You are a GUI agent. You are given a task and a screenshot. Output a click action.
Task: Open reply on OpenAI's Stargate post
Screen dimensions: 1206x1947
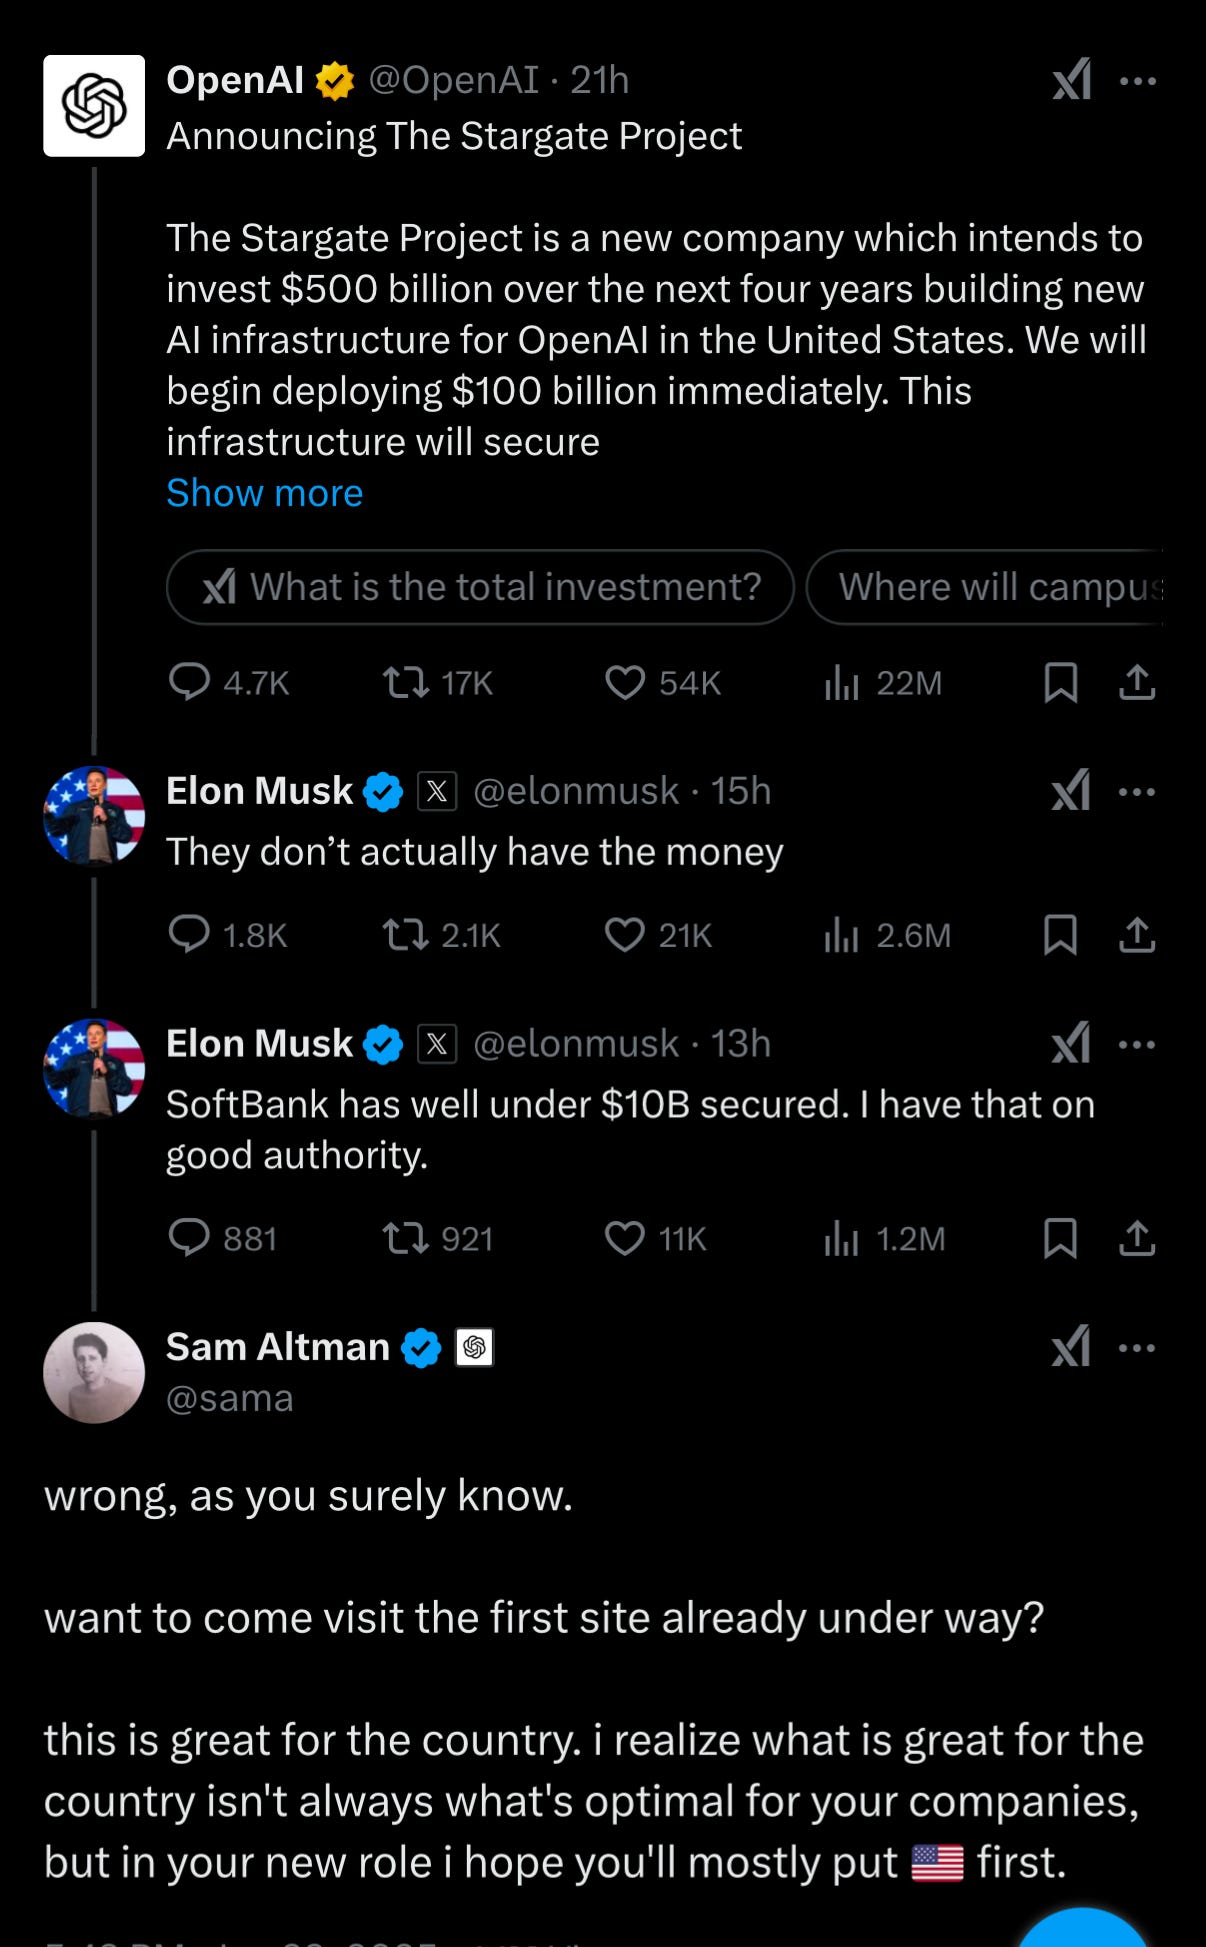229,683
